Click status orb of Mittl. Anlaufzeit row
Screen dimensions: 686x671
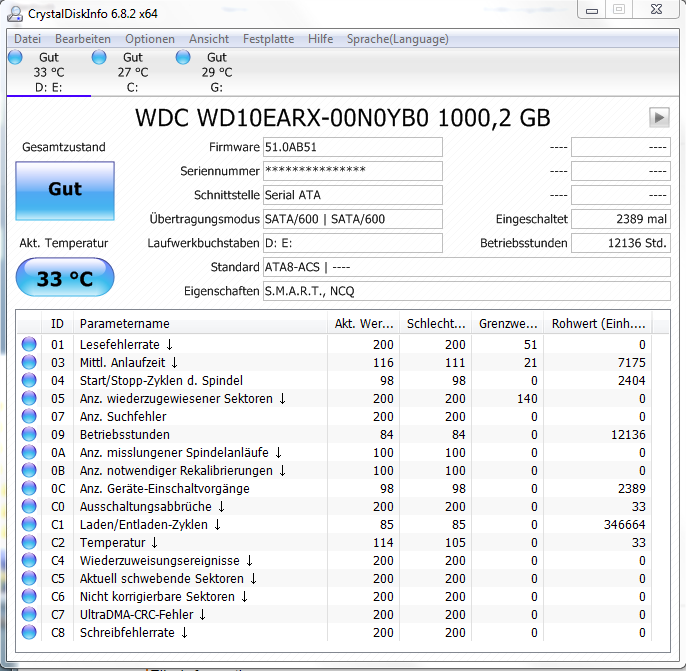pyautogui.click(x=29, y=362)
